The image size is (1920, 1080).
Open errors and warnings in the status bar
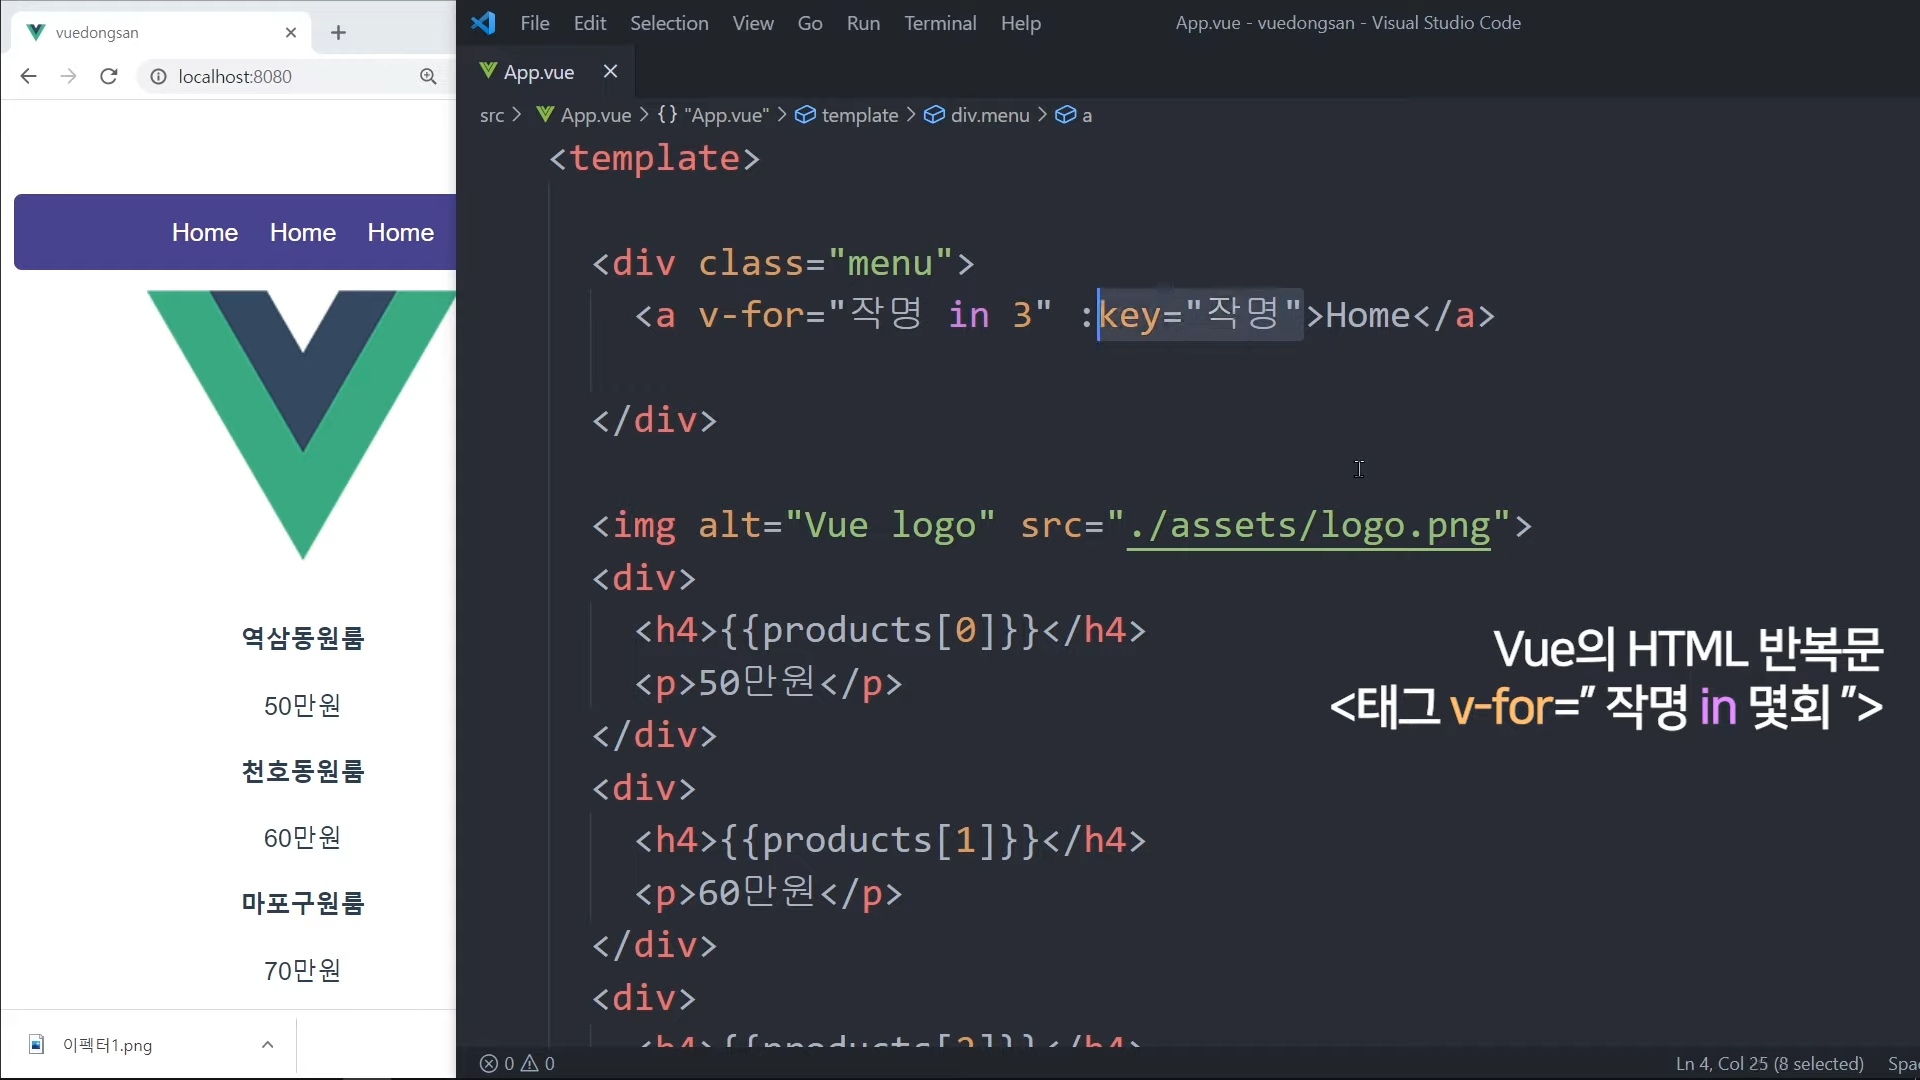coord(517,1064)
